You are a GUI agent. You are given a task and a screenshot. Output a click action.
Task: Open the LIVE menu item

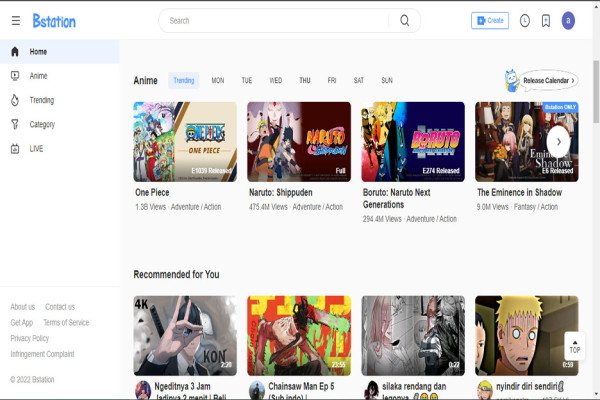pos(60,149)
